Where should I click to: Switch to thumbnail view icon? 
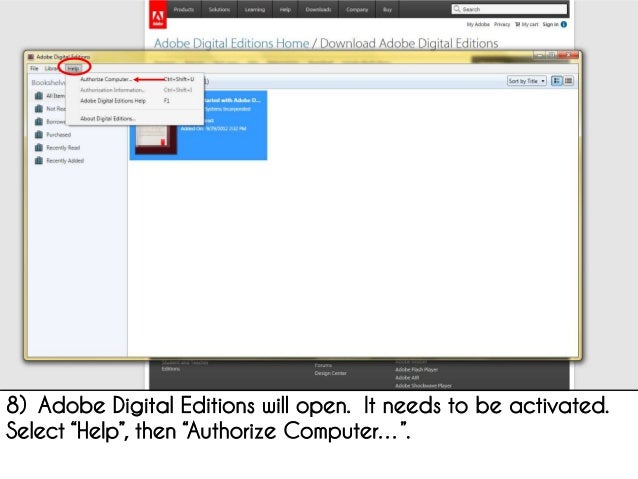pyautogui.click(x=556, y=81)
